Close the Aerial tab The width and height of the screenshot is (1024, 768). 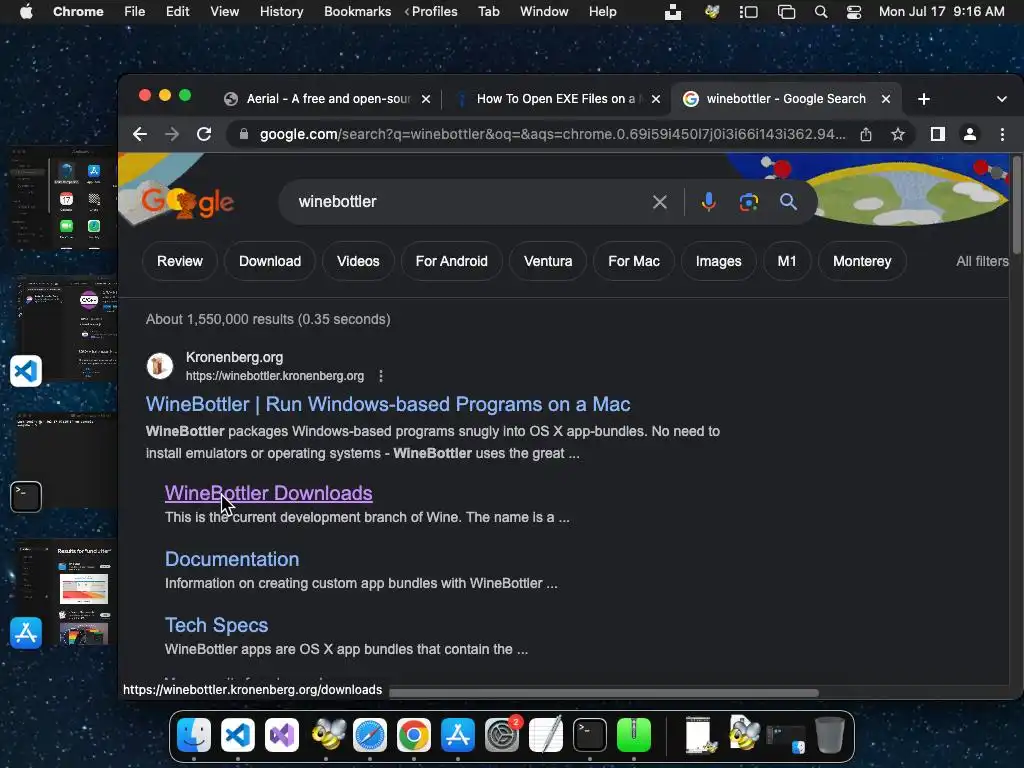click(426, 99)
